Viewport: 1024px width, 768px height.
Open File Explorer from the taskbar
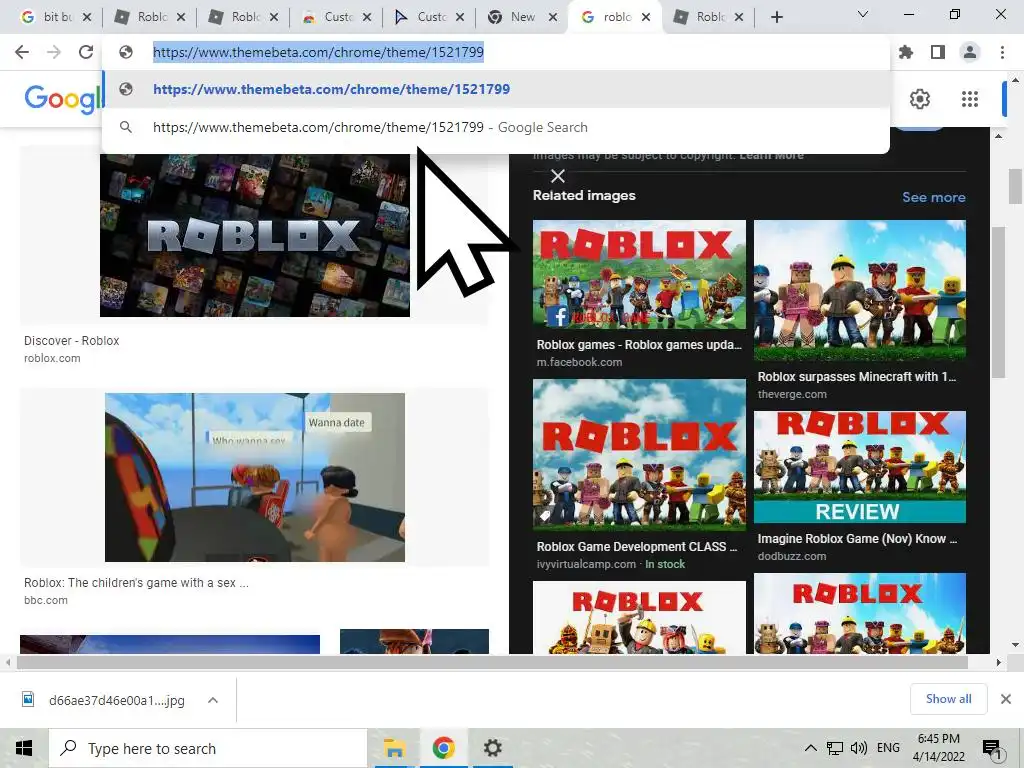394,748
